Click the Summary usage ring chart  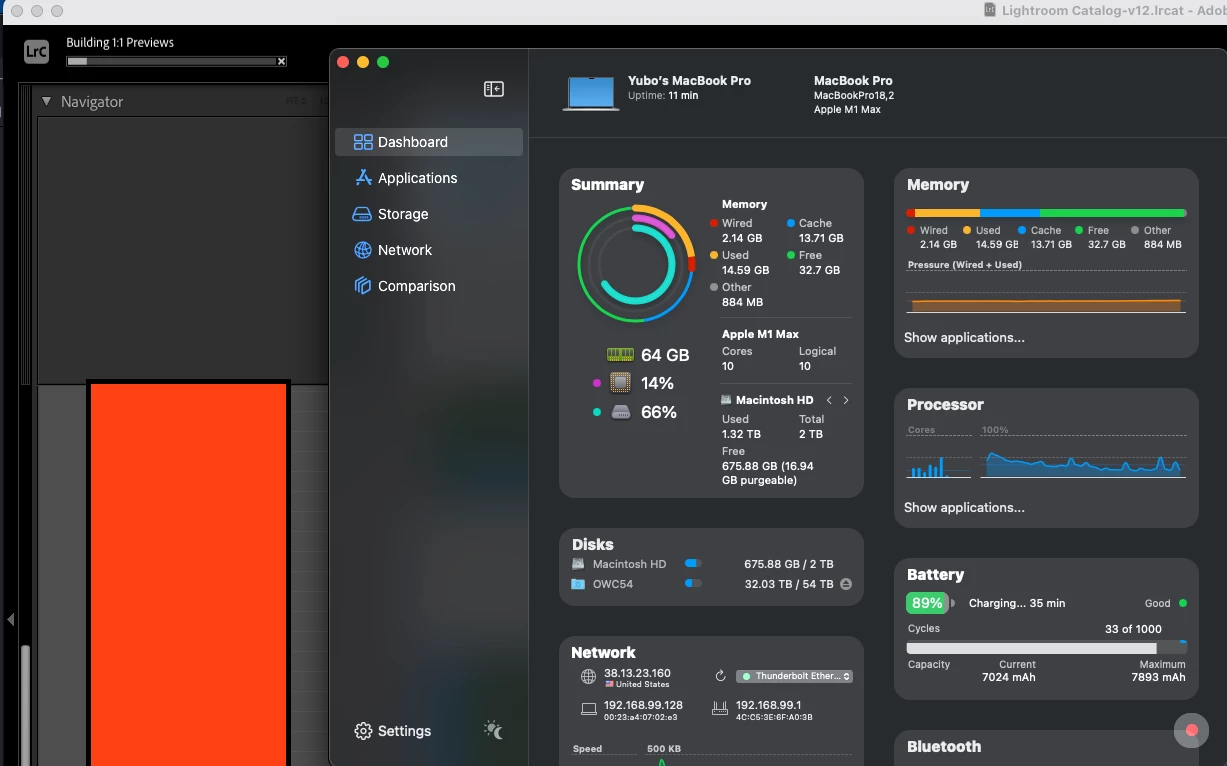point(636,264)
